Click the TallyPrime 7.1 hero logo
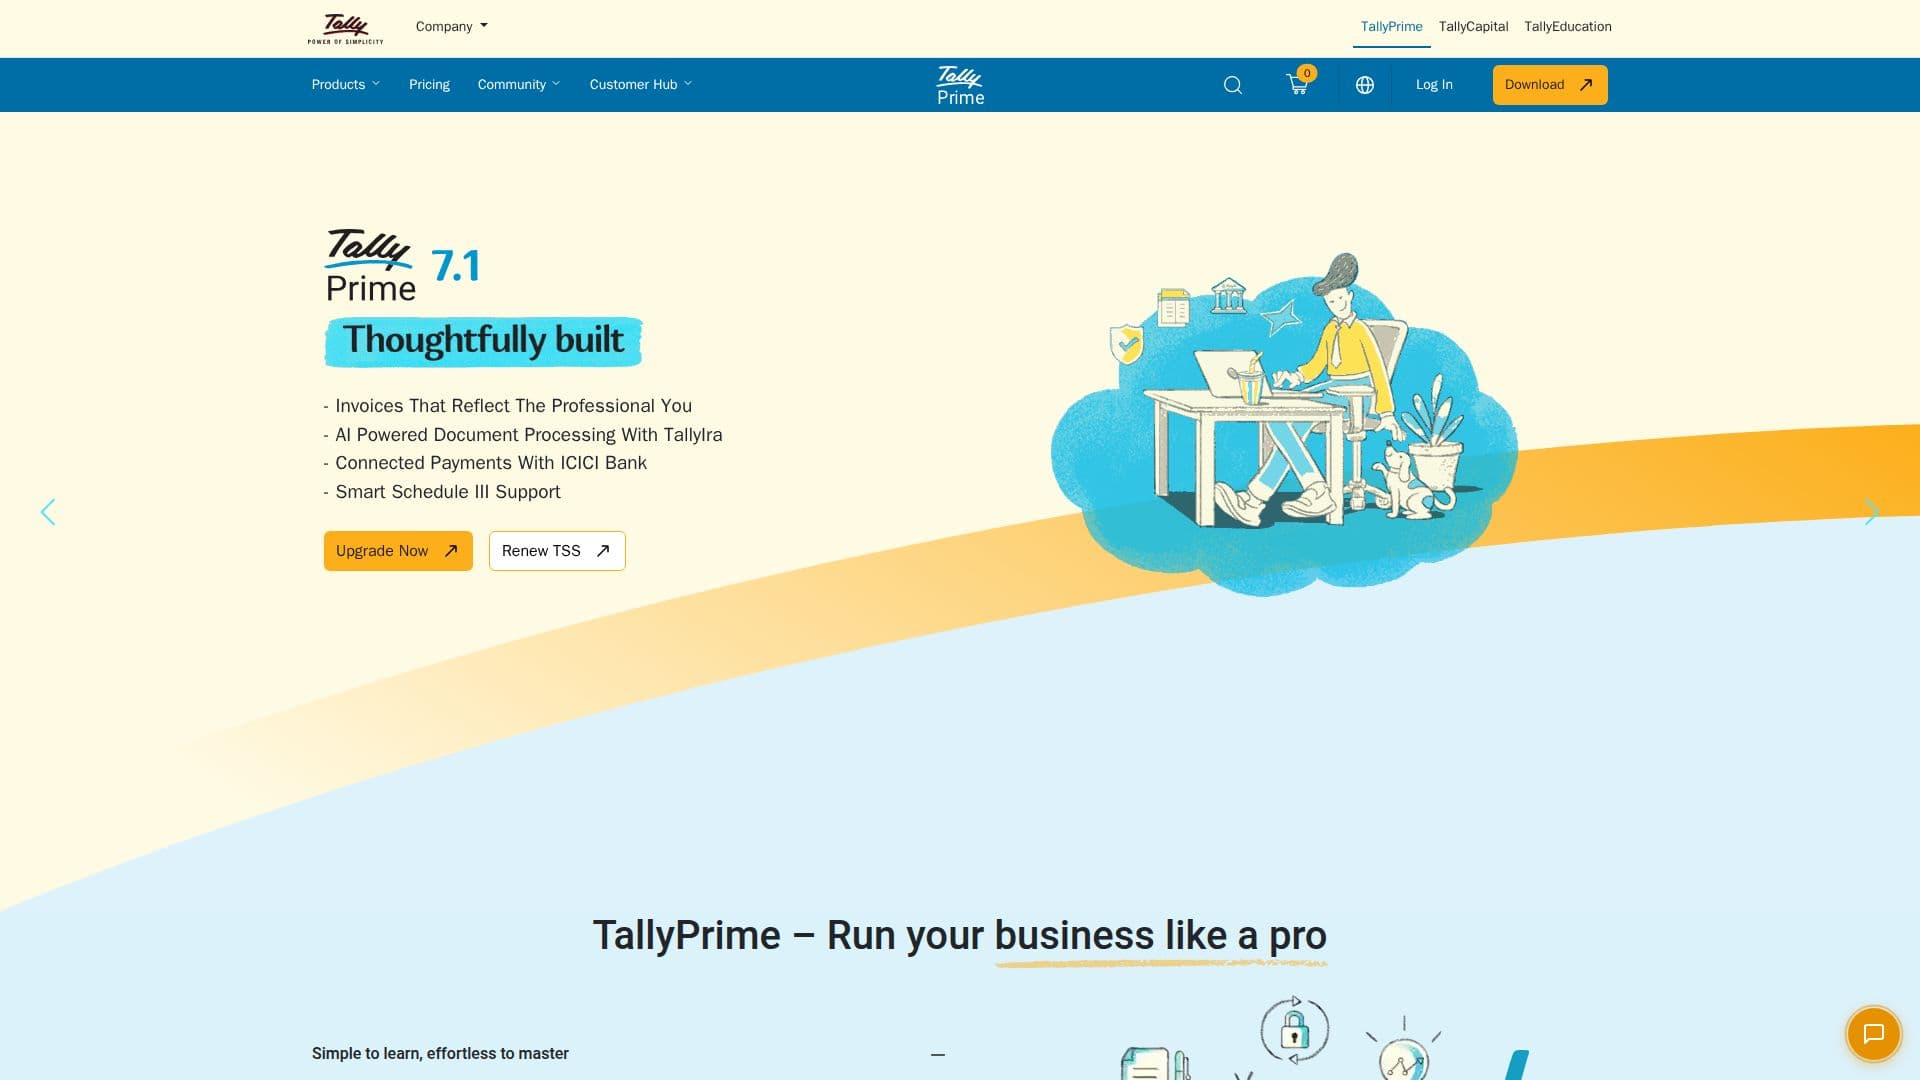The width and height of the screenshot is (1920, 1080). 402,265
